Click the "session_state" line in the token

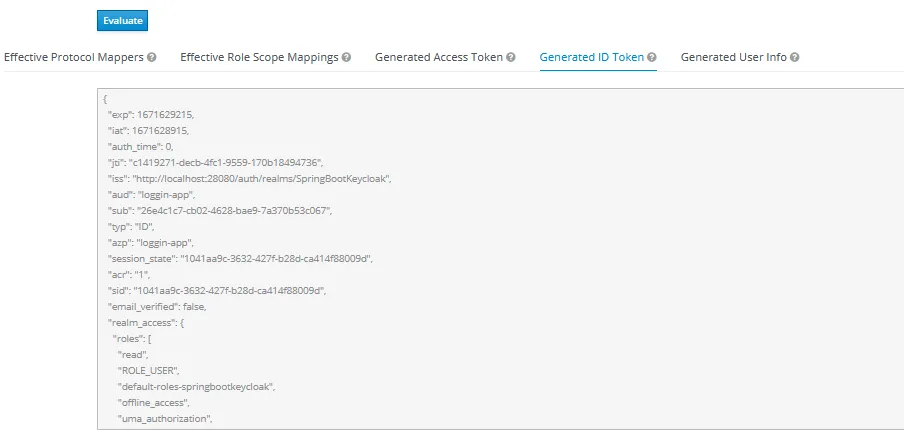pos(240,258)
